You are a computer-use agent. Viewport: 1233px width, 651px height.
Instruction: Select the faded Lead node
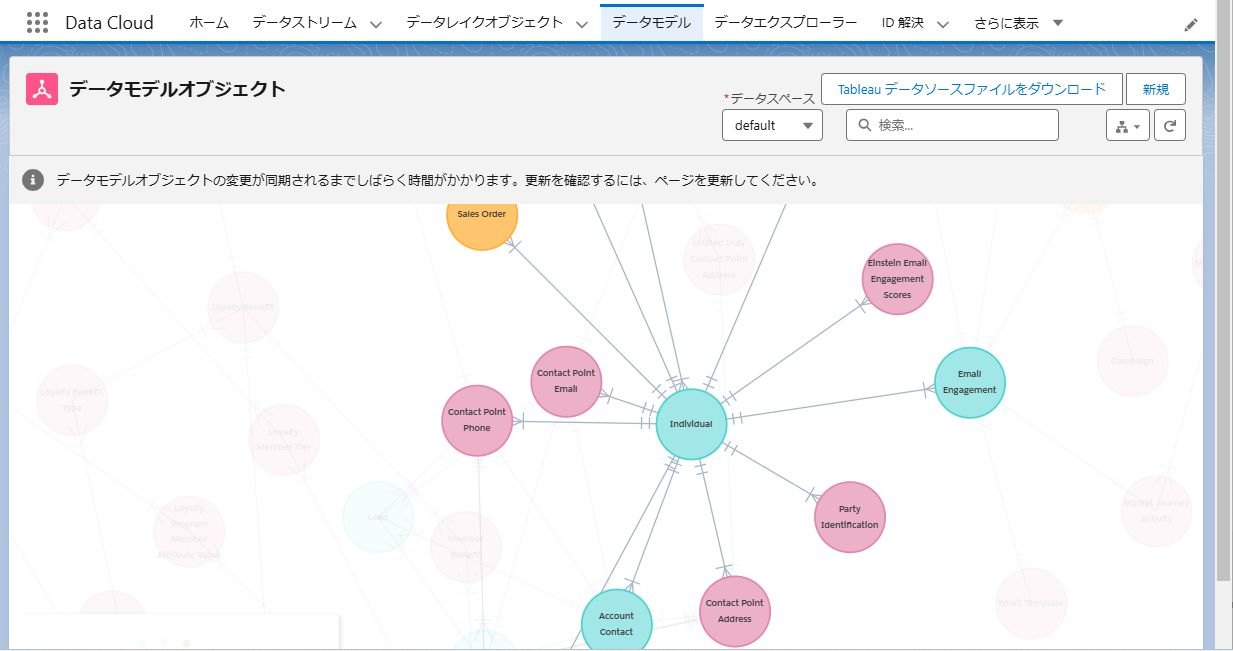coord(378,517)
